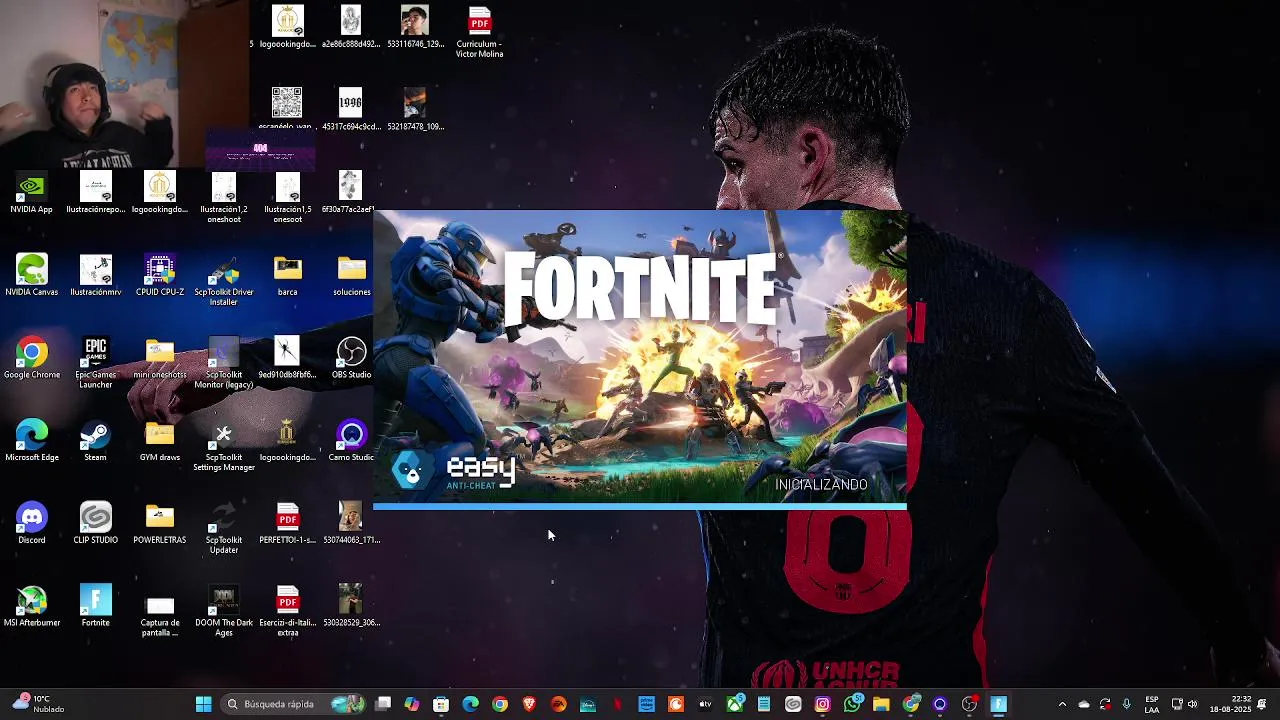Open Xbox app from the taskbar

[734, 704]
